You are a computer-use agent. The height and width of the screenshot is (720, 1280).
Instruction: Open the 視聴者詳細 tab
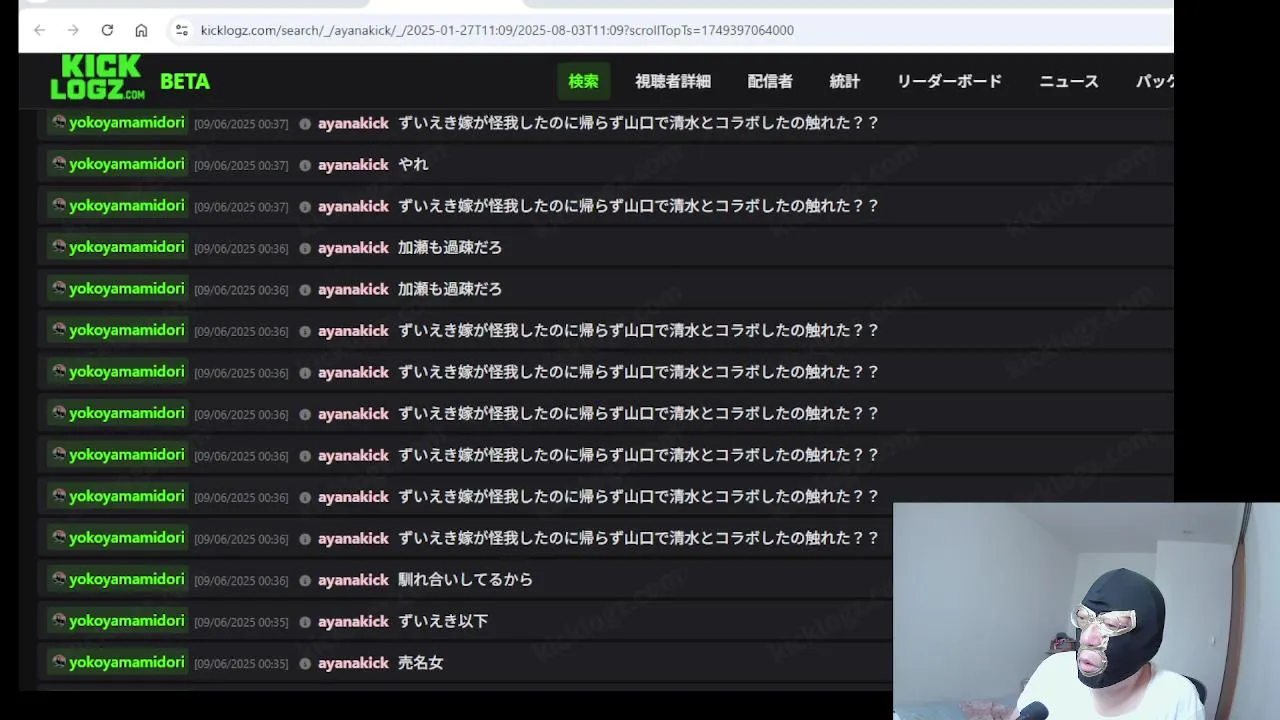(x=672, y=81)
